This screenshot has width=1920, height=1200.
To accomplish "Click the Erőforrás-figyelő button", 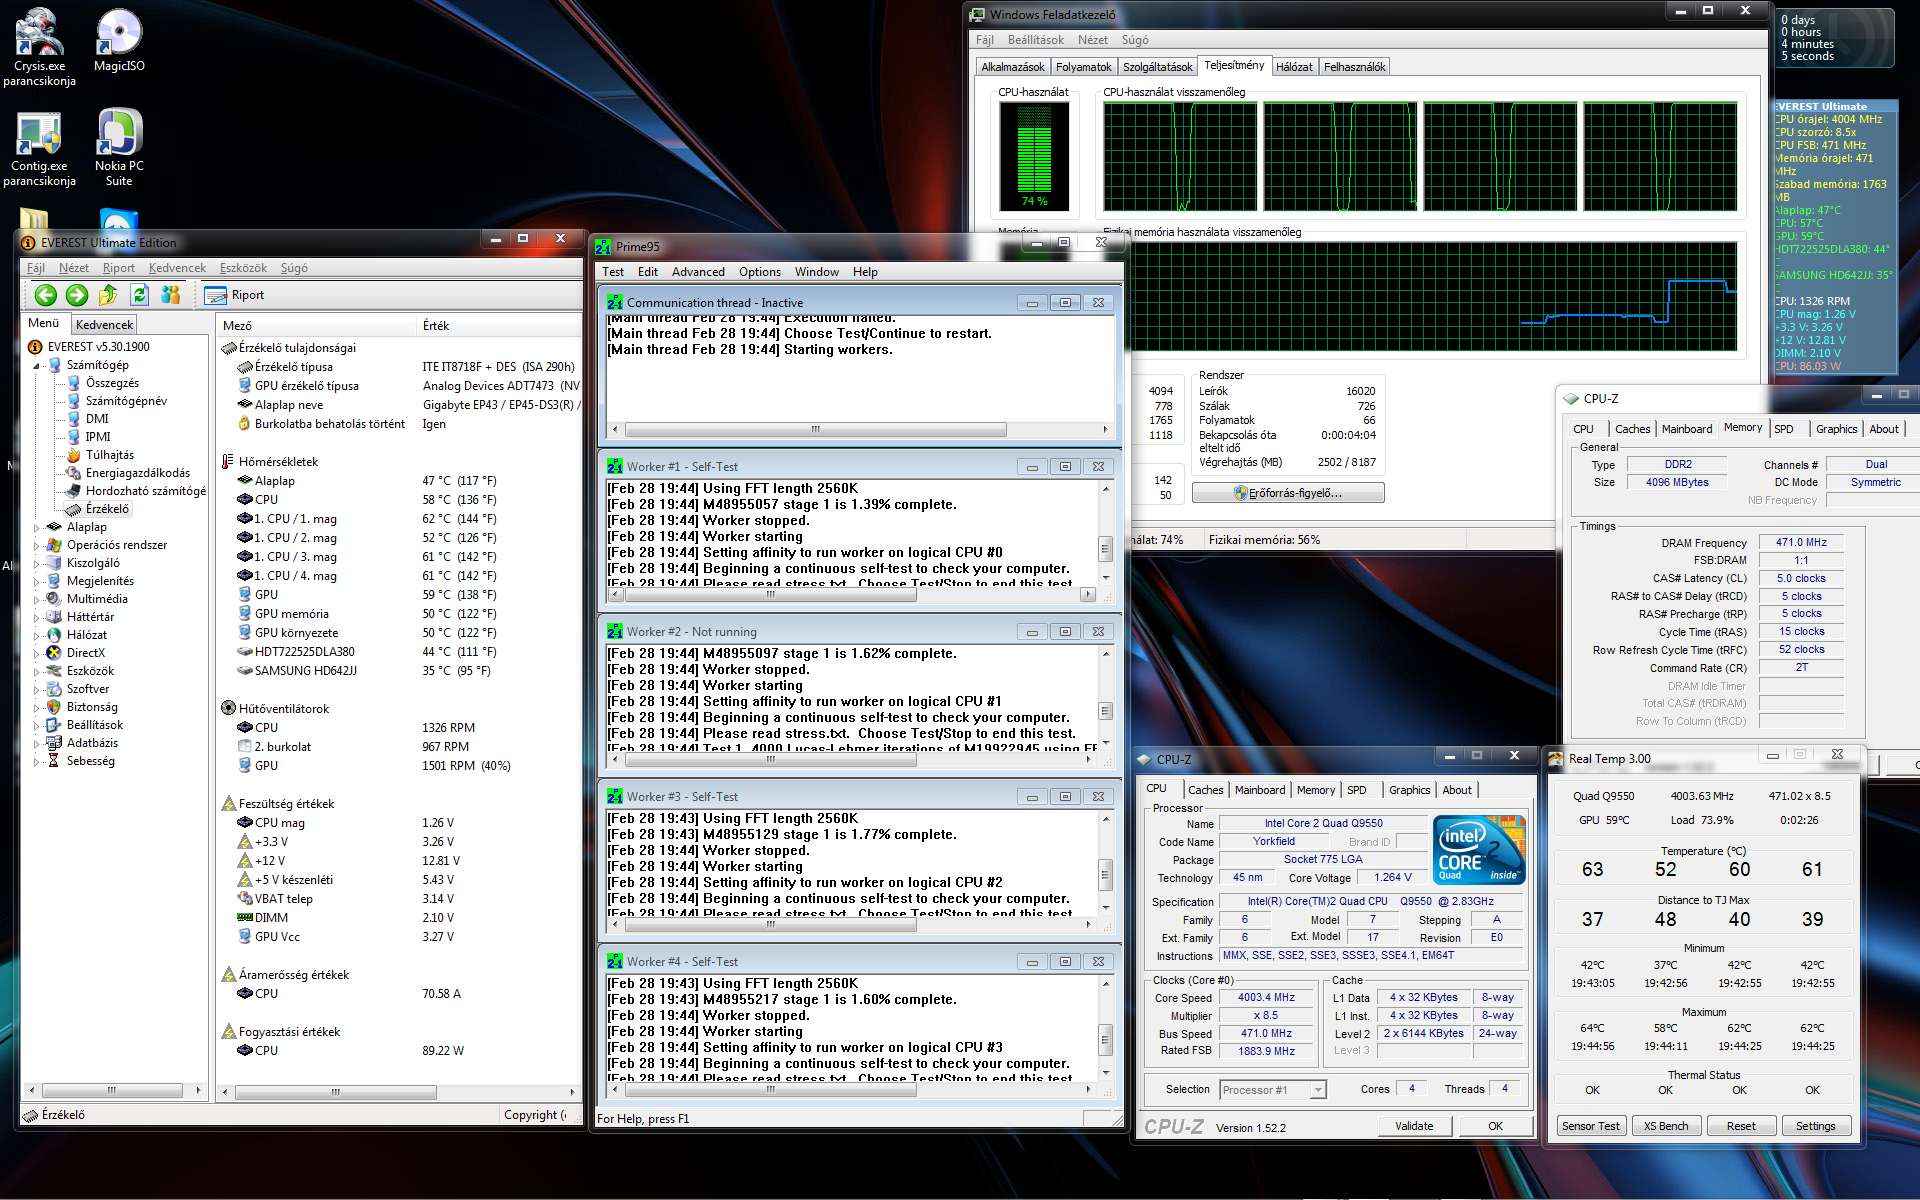I will click(1288, 493).
